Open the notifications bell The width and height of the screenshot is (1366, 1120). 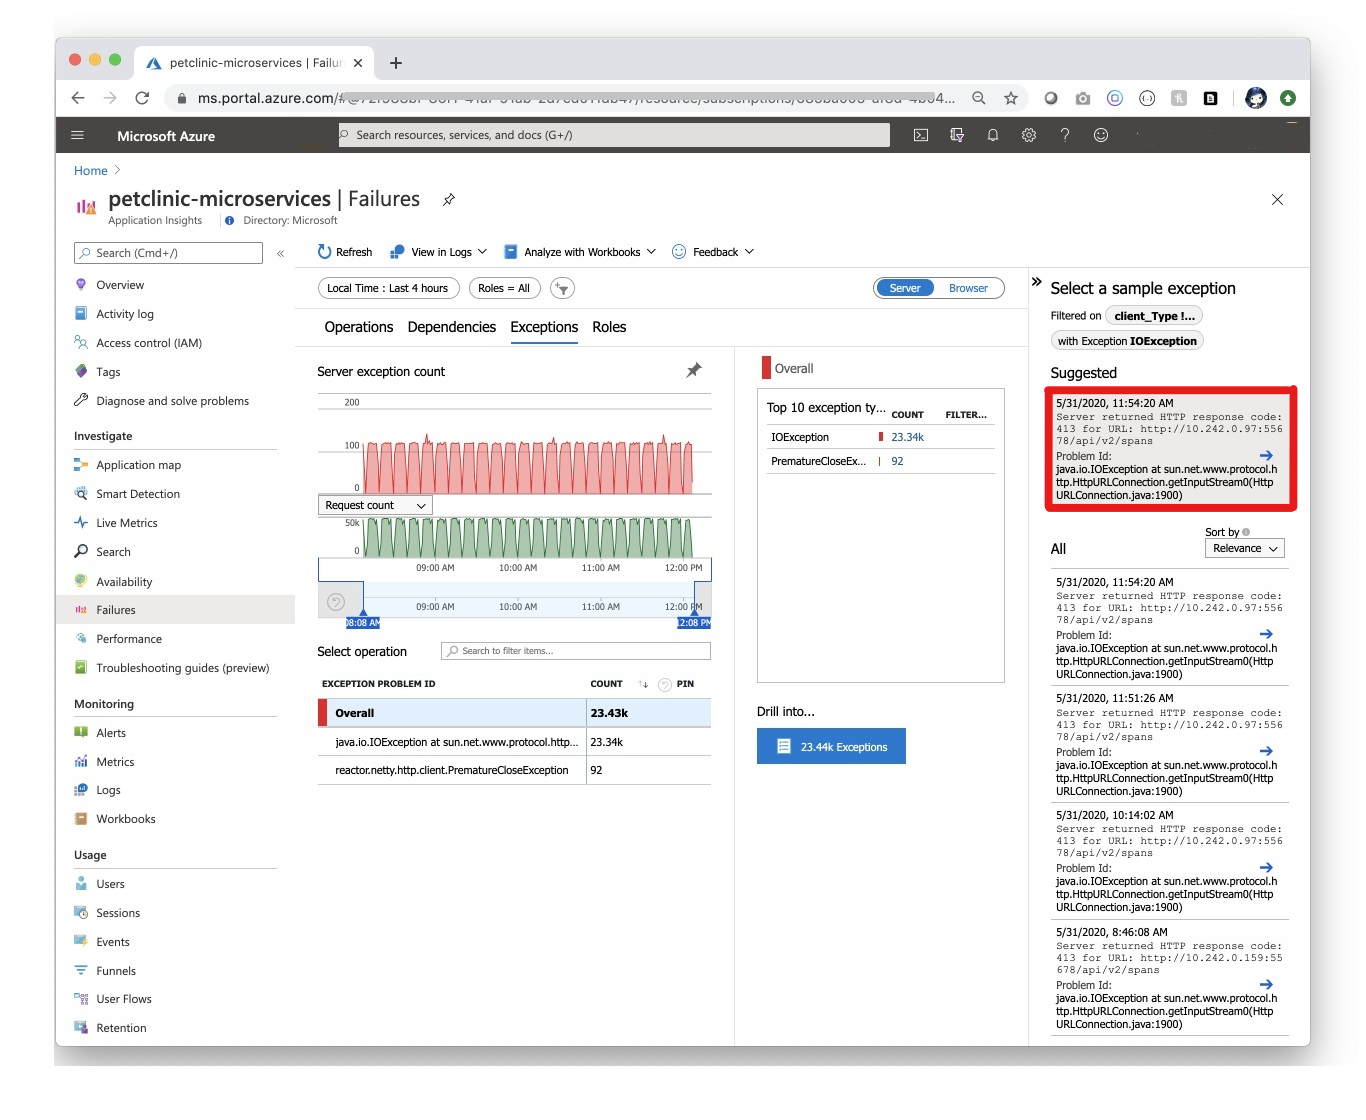click(x=993, y=135)
